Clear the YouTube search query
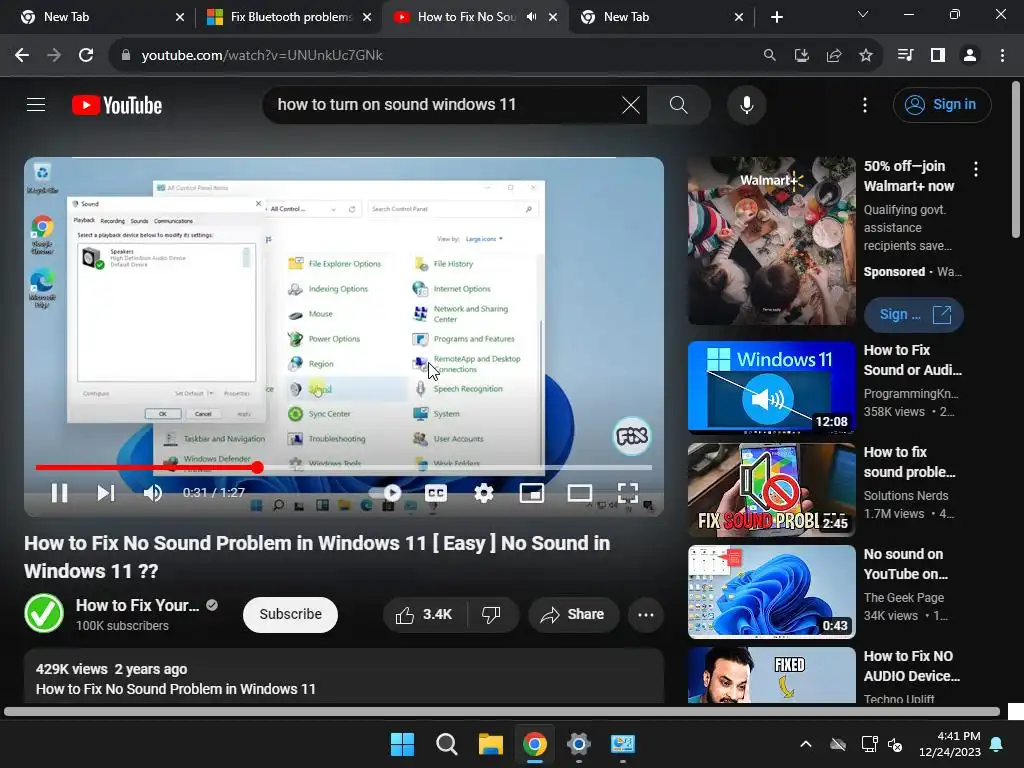This screenshot has height=768, width=1024. (631, 104)
